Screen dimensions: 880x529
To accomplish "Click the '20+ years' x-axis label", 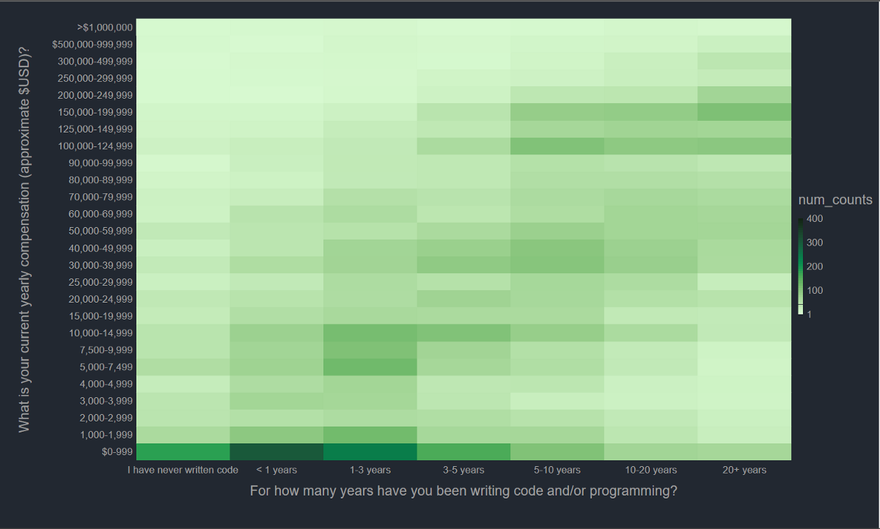I will pyautogui.click(x=744, y=469).
